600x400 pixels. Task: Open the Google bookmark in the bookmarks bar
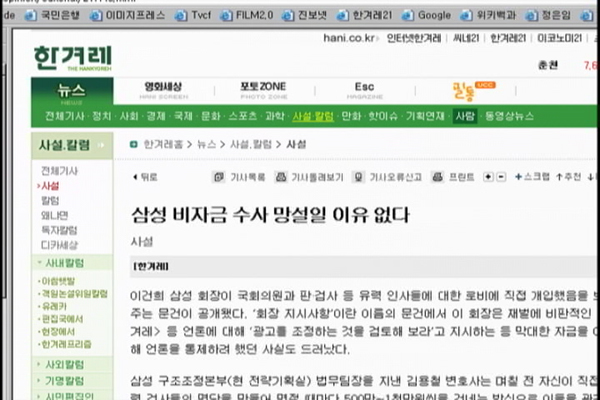point(427,16)
